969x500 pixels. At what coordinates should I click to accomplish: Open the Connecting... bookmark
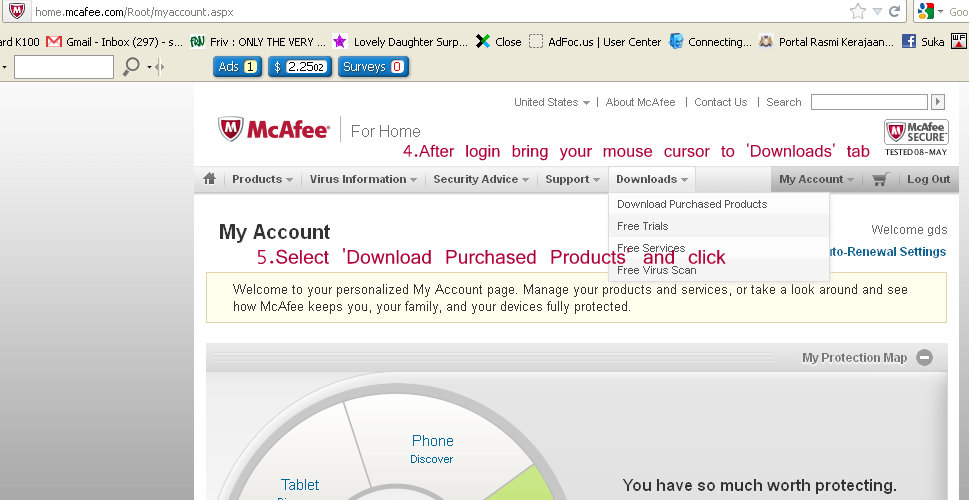711,42
